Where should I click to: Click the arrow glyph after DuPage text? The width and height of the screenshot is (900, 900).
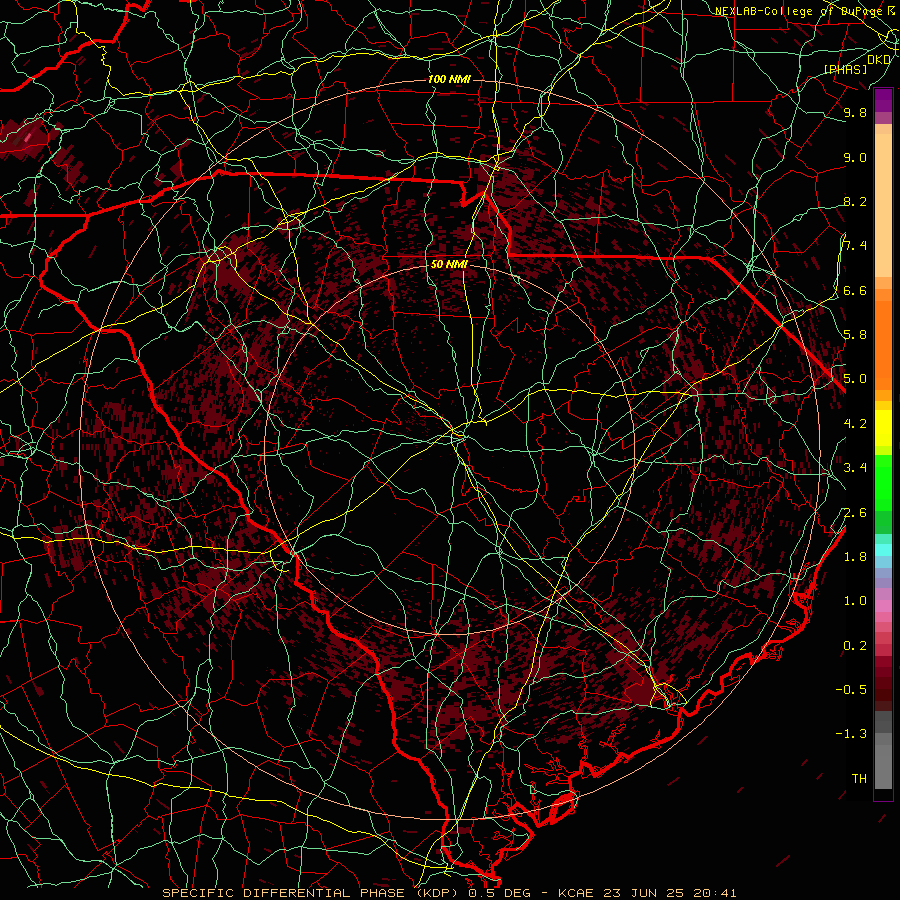(x=891, y=11)
